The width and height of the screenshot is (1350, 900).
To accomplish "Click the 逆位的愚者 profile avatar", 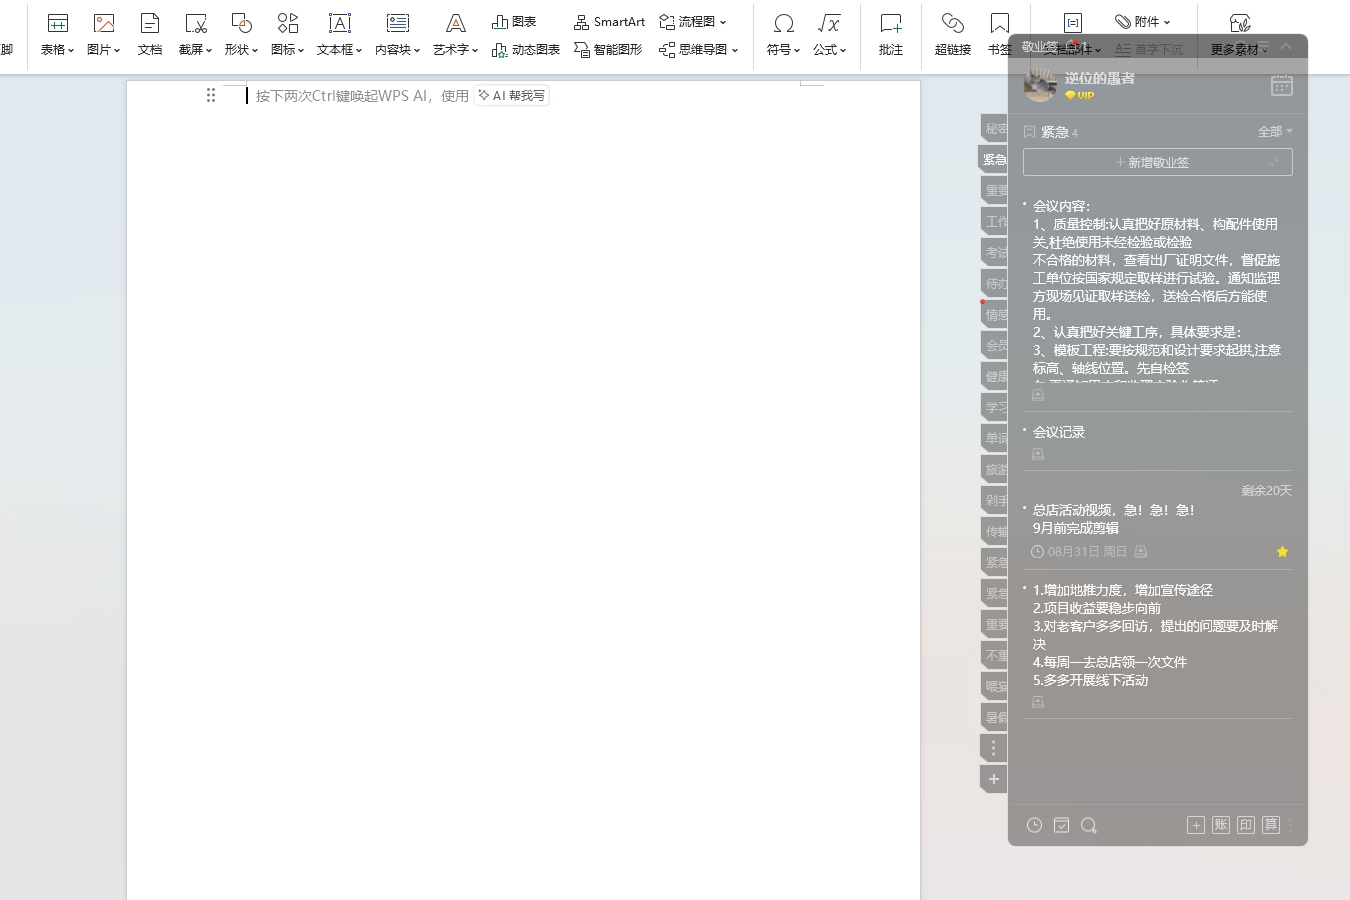I will (x=1040, y=85).
